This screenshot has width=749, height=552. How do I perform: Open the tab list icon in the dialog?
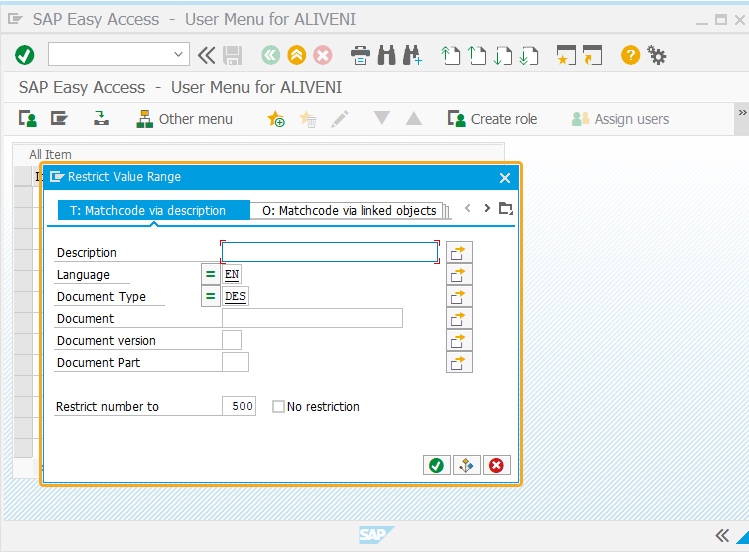(x=505, y=208)
